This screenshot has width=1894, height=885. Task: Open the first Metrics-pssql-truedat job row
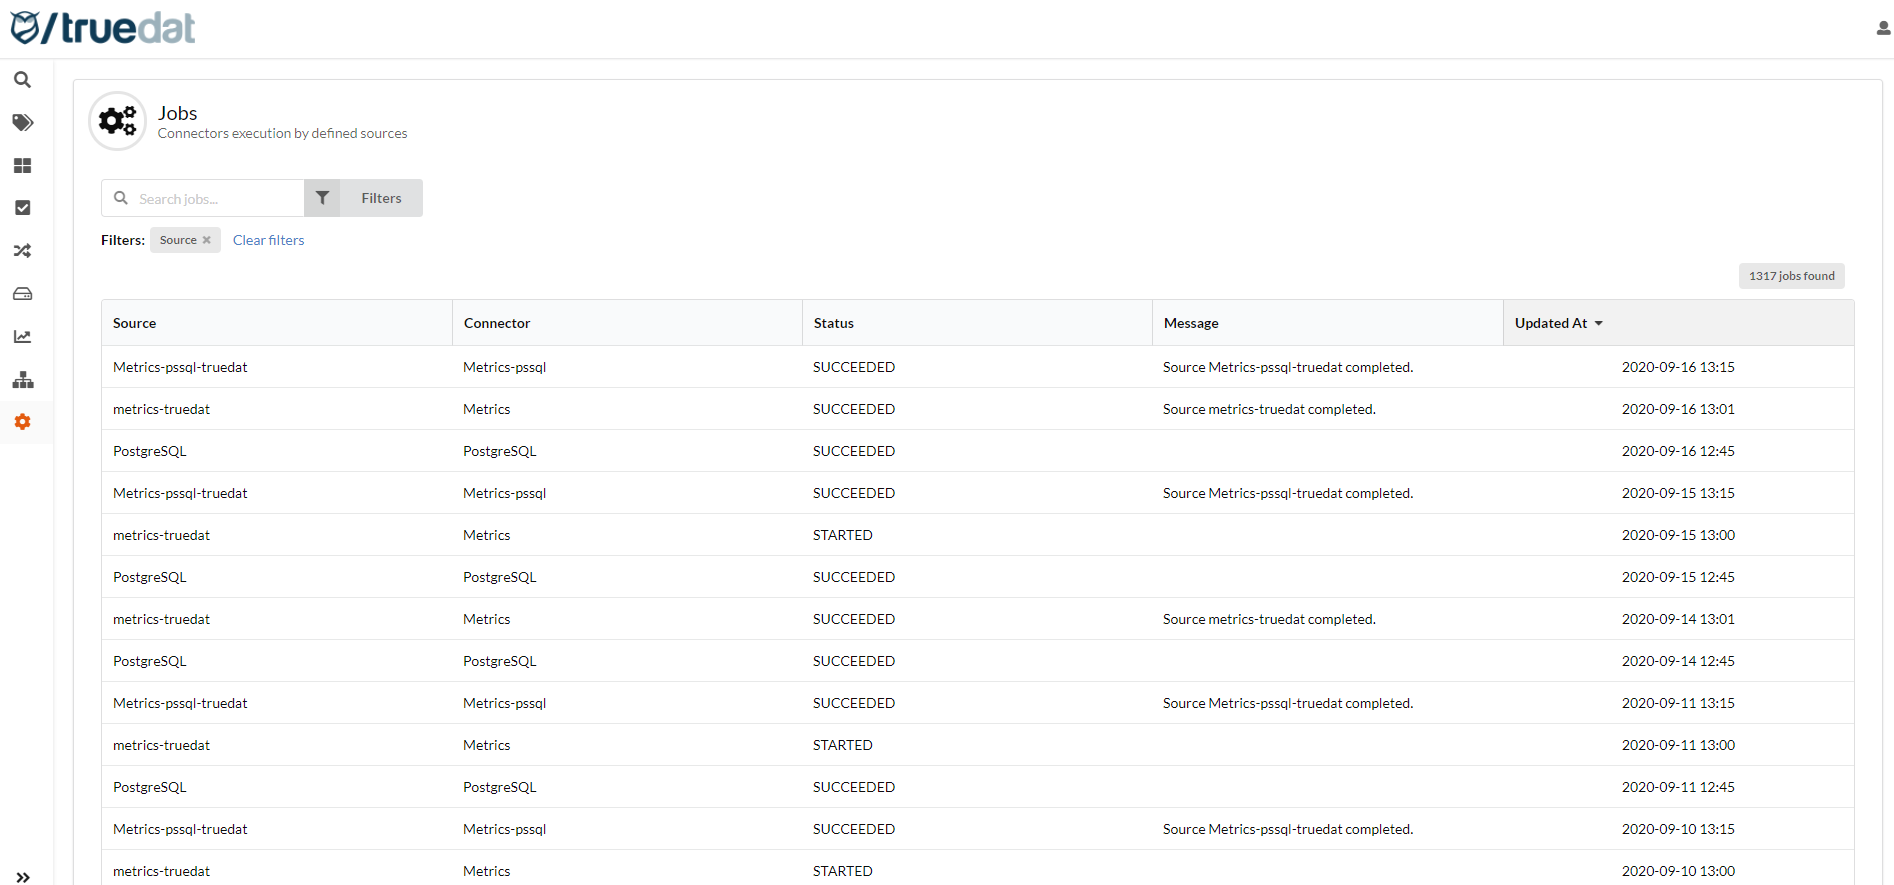coord(180,367)
